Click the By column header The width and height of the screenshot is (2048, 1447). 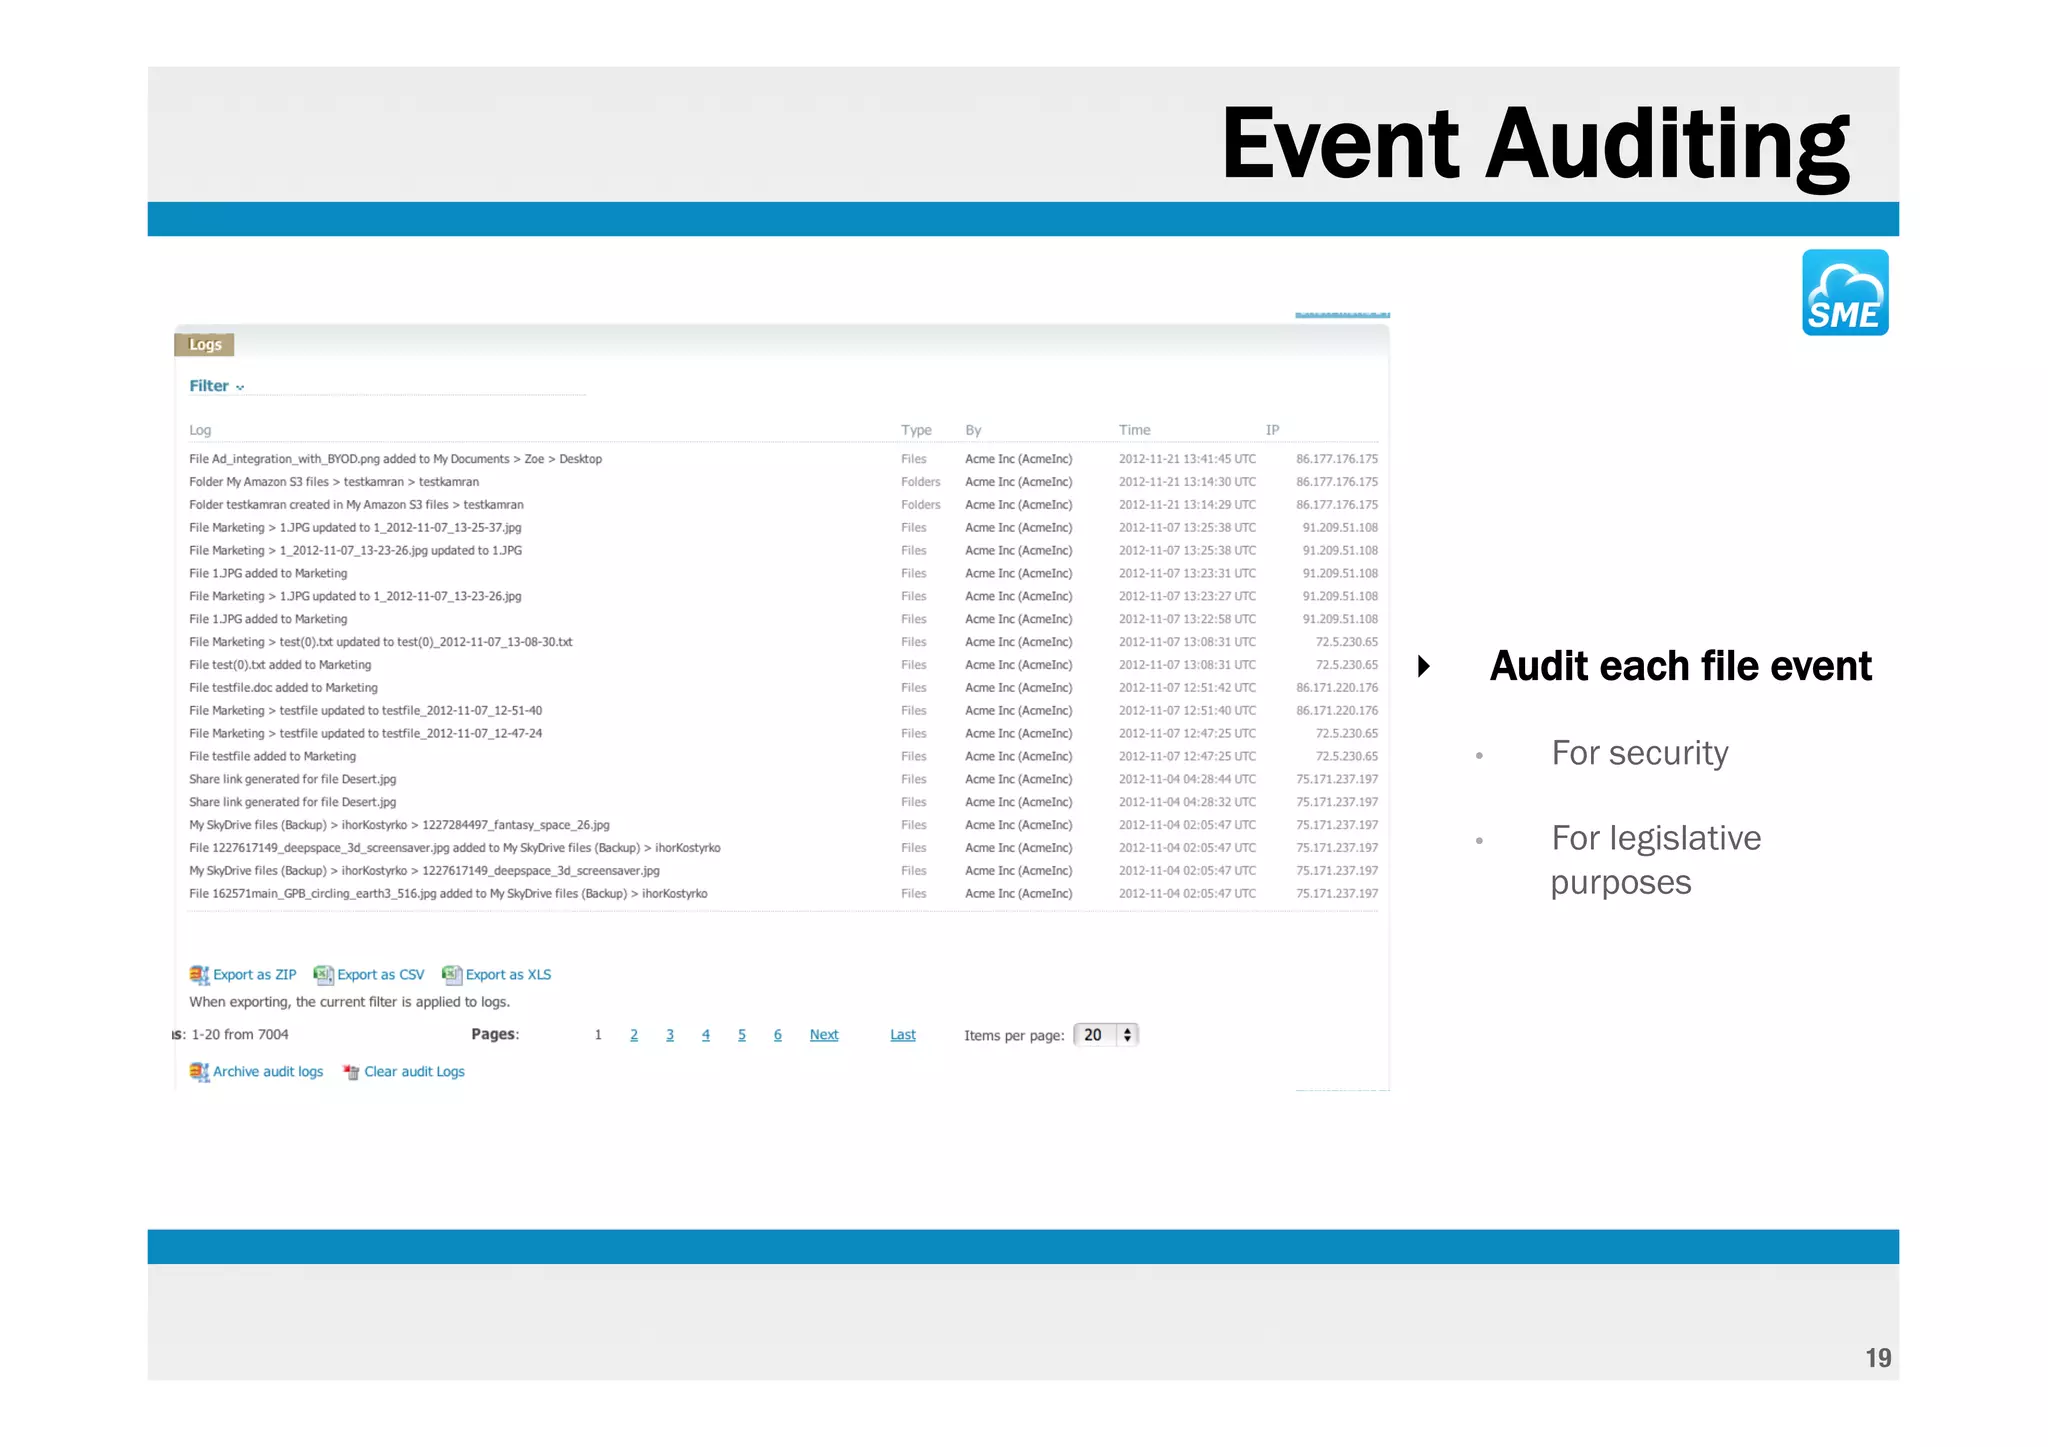[x=973, y=430]
